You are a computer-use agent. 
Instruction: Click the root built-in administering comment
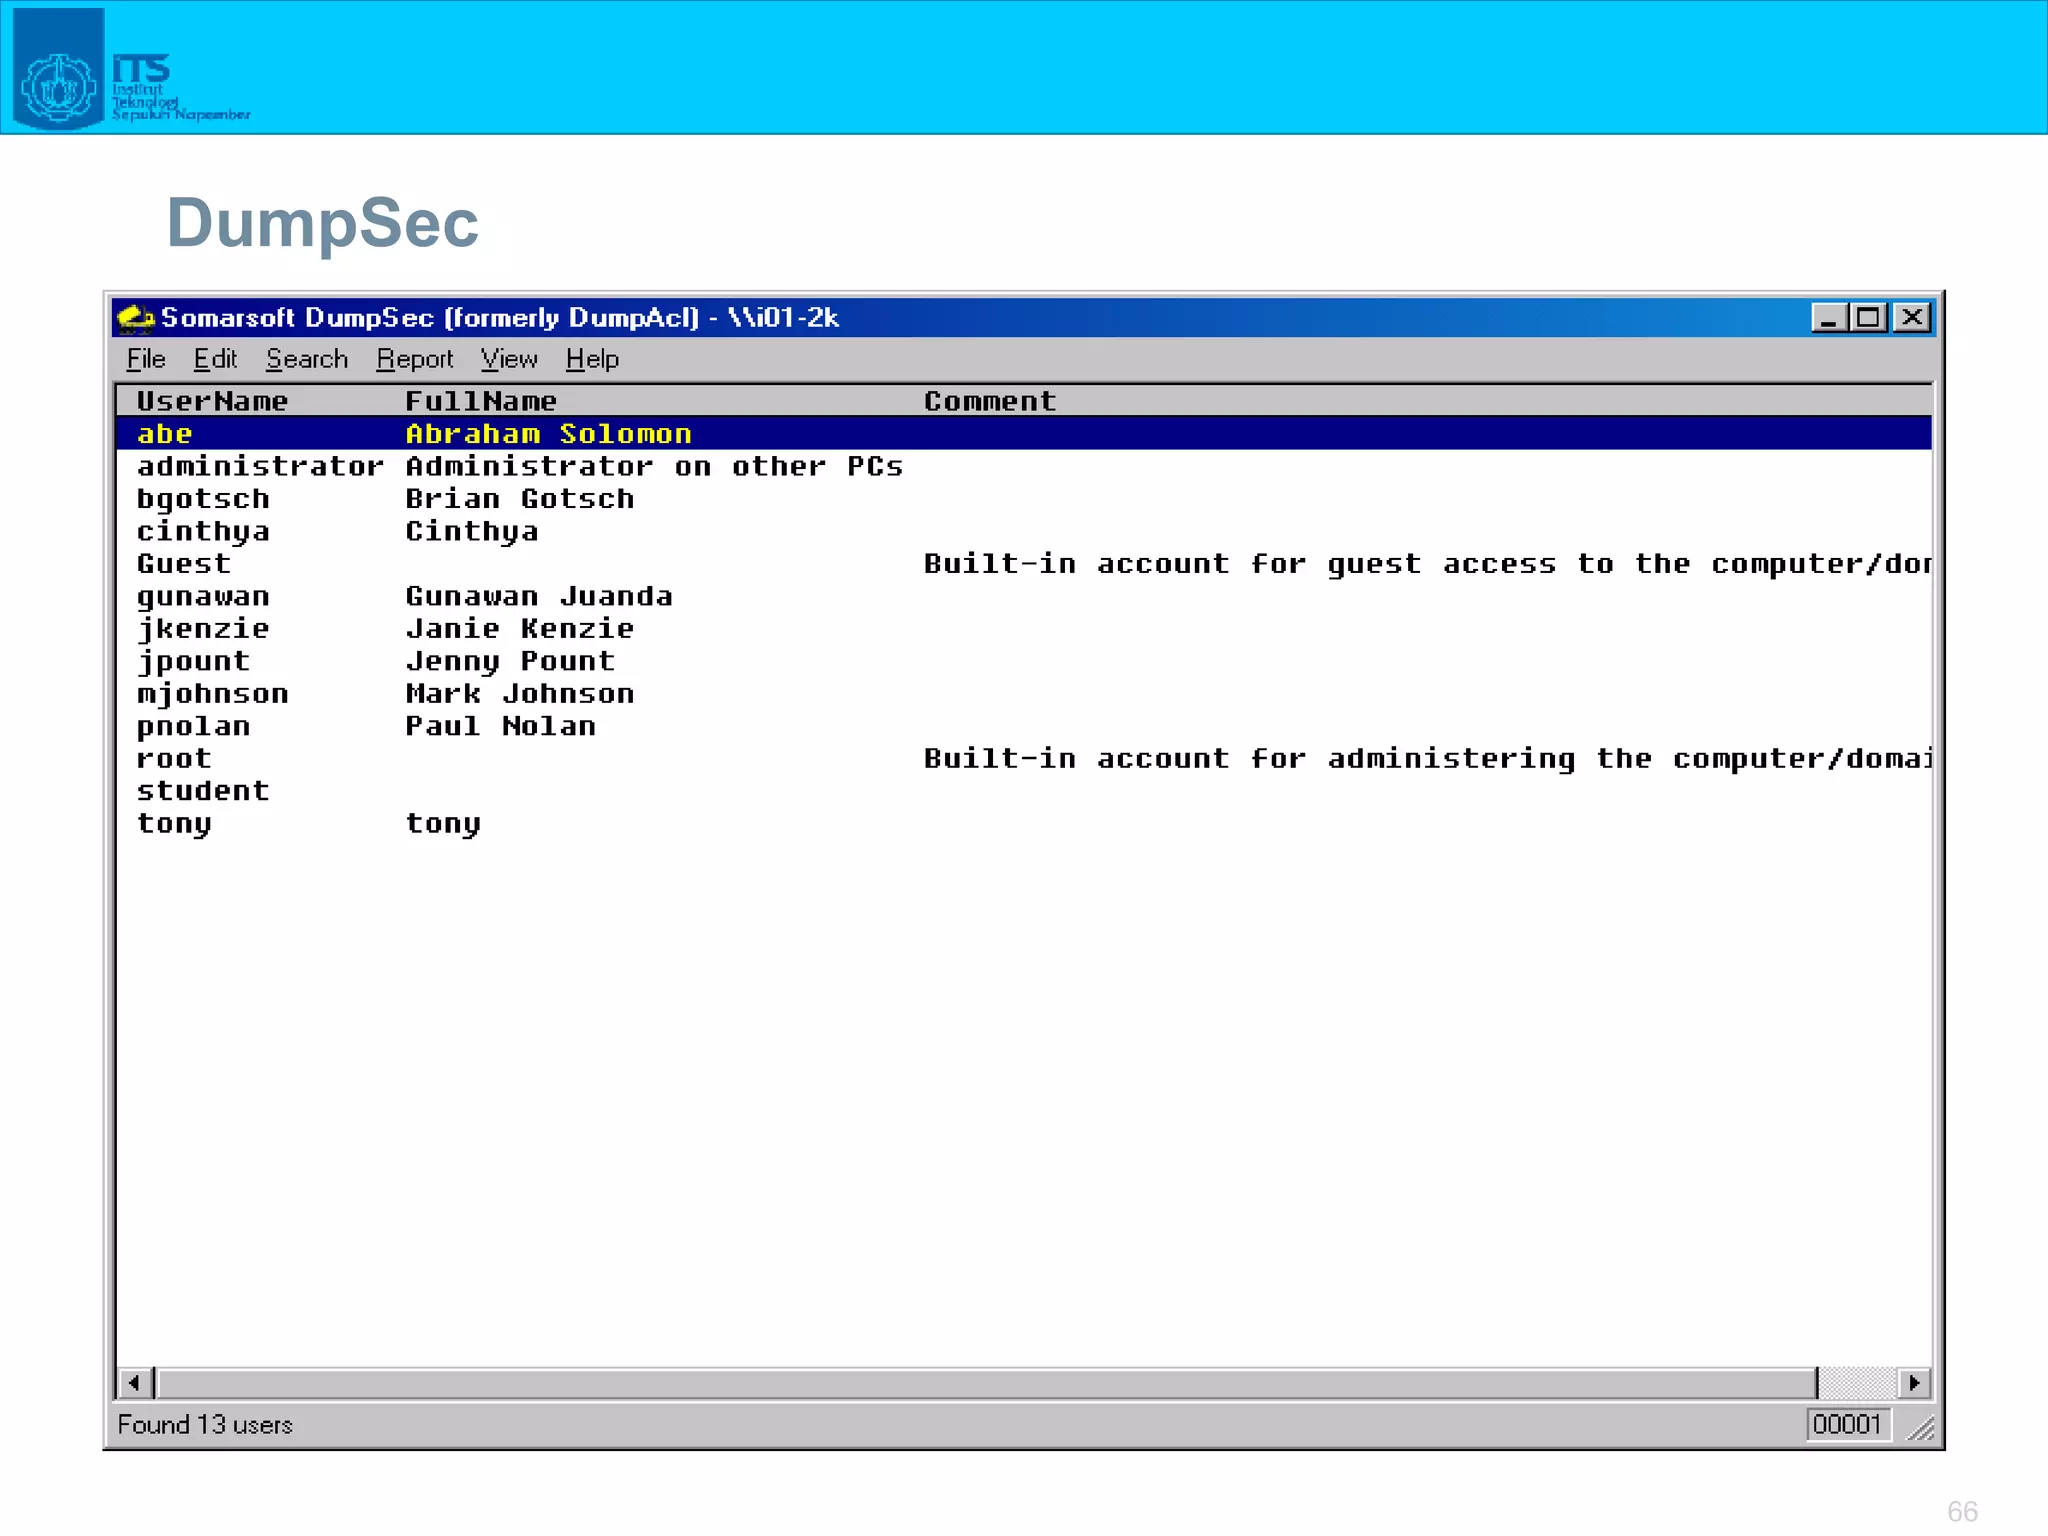tap(1427, 759)
